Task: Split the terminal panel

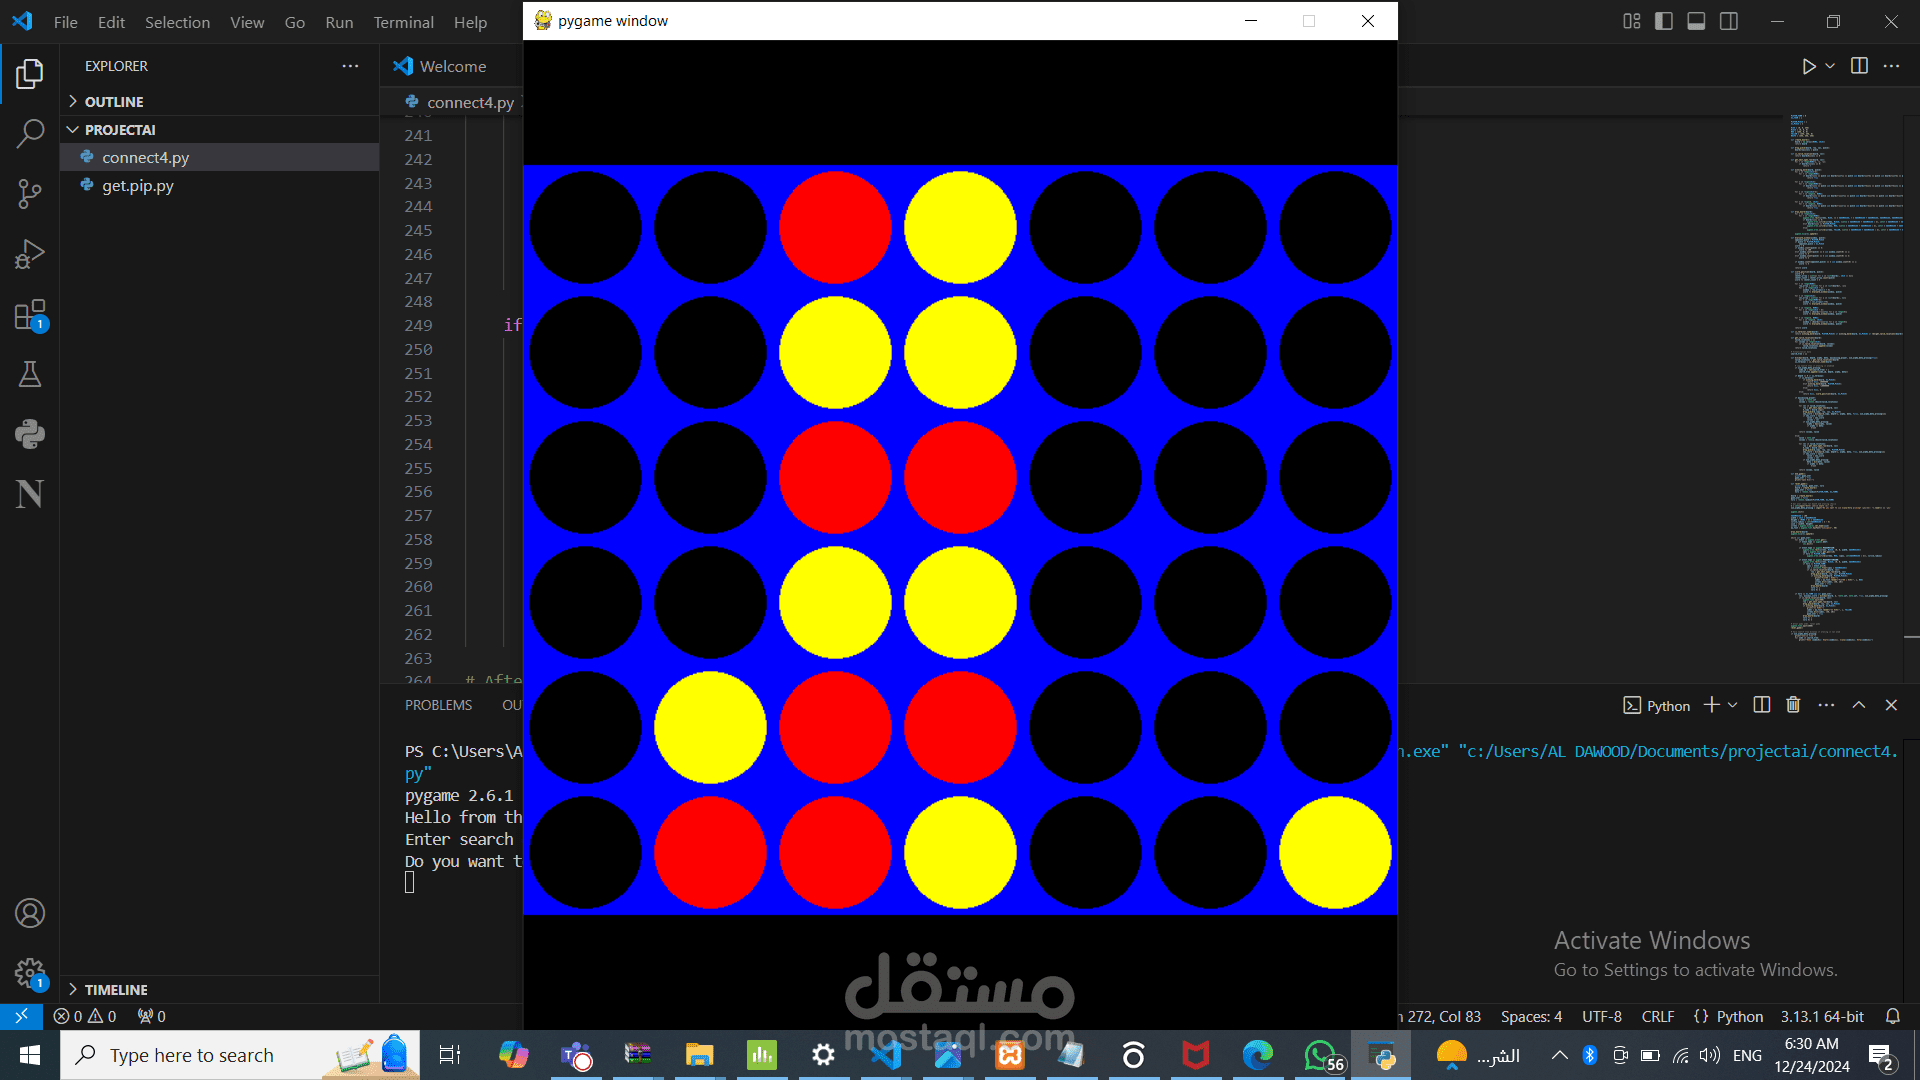Action: point(1760,705)
